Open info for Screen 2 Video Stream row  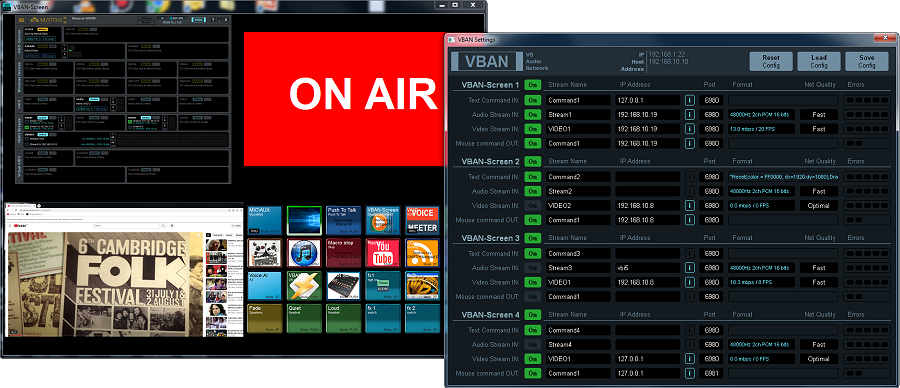click(x=689, y=205)
